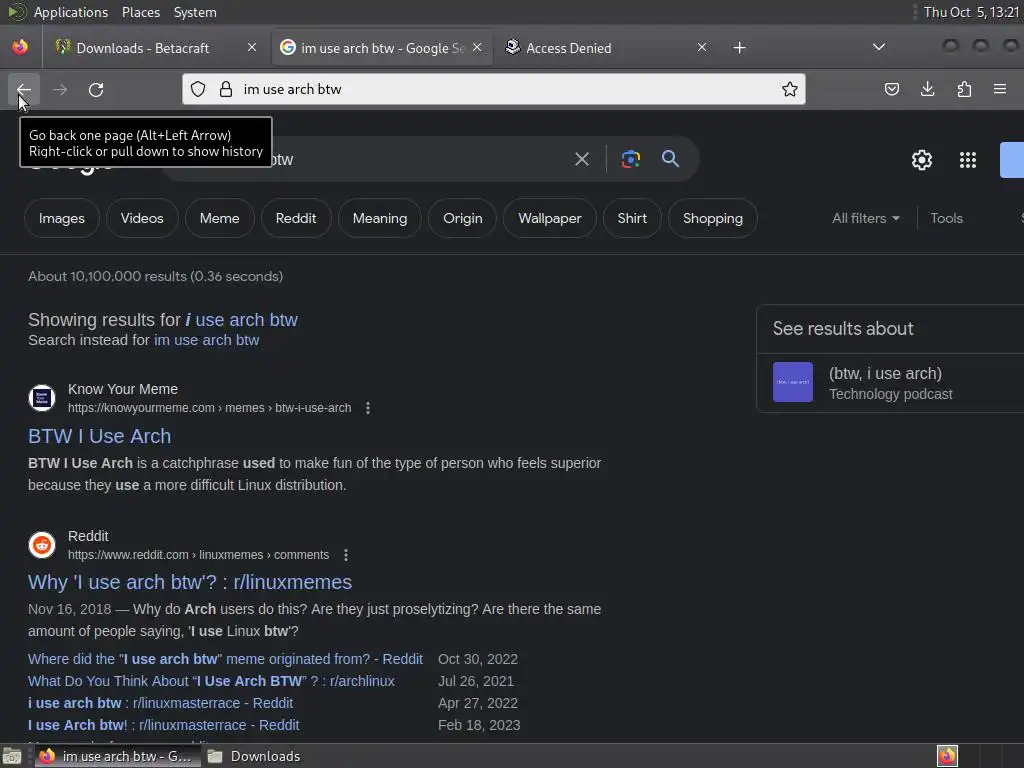Click the Firefox View icon in tab bar
The width and height of the screenshot is (1024, 768).
click(x=20, y=48)
